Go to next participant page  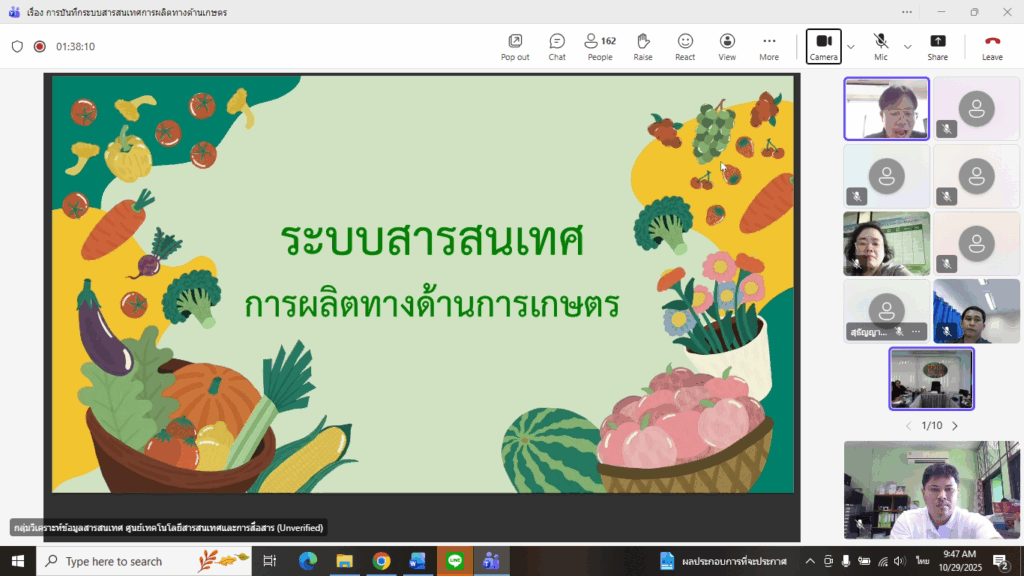955,426
